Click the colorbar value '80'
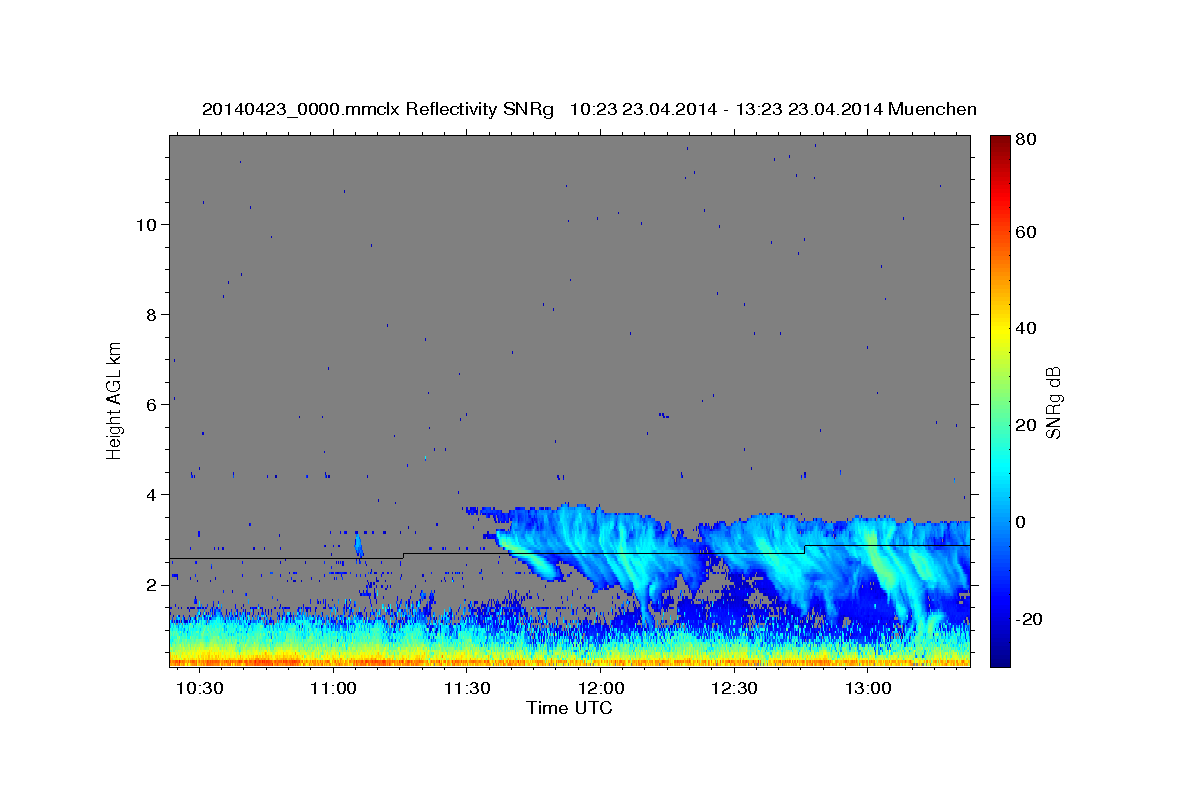Screen dimensions: 1200x800 [x=1028, y=139]
